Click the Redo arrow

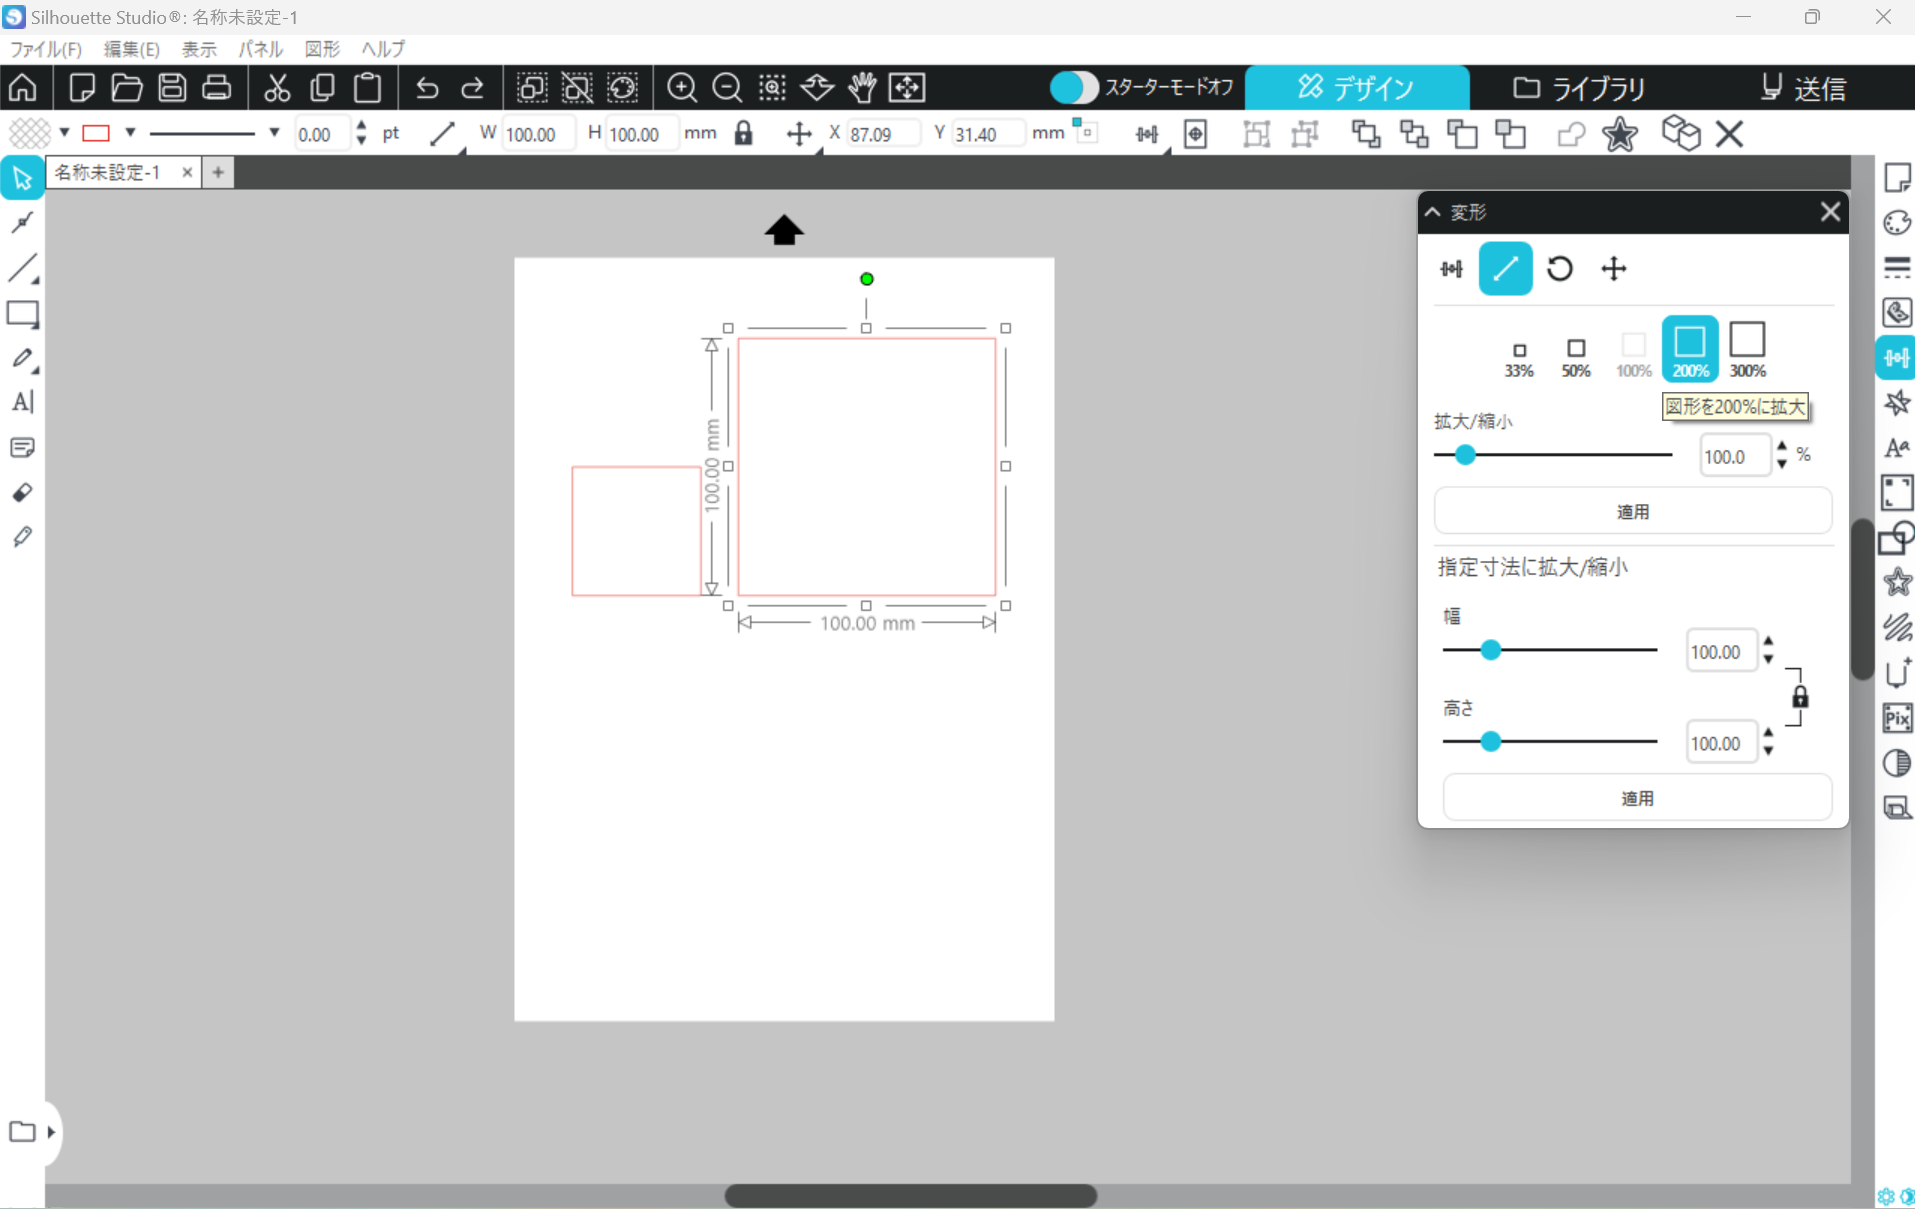pyautogui.click(x=473, y=88)
